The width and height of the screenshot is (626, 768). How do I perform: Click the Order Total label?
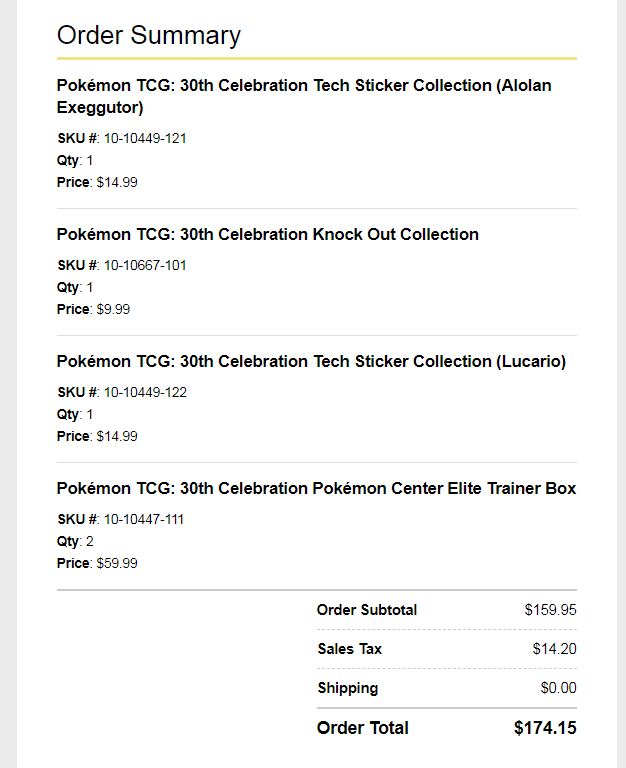[362, 728]
